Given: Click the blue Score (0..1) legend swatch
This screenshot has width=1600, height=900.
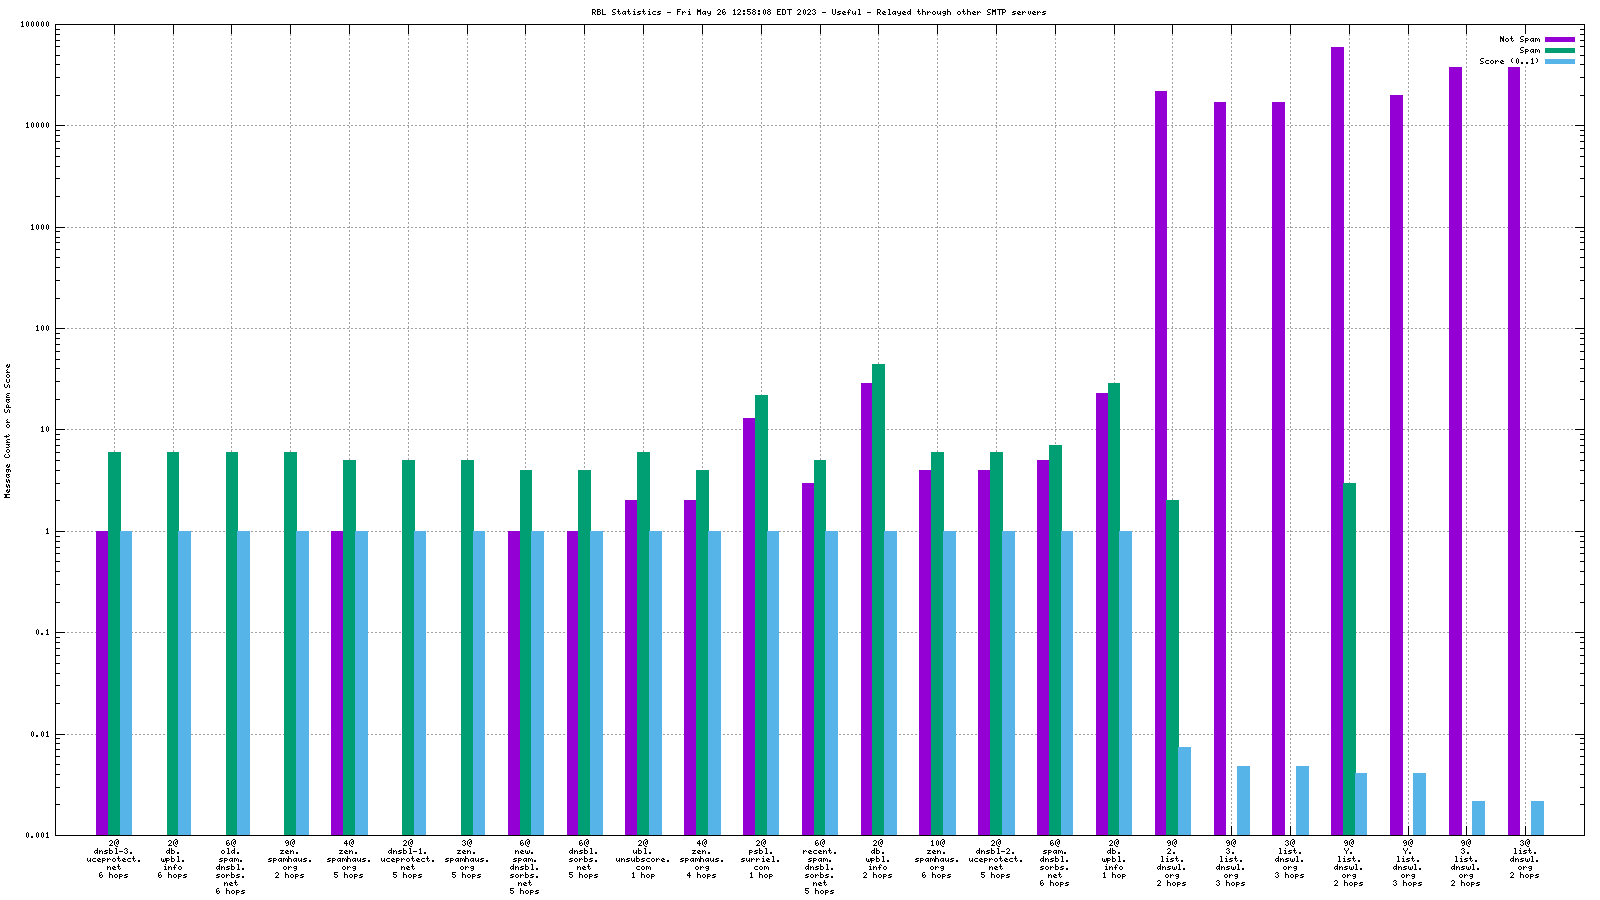Looking at the screenshot, I should point(1559,61).
